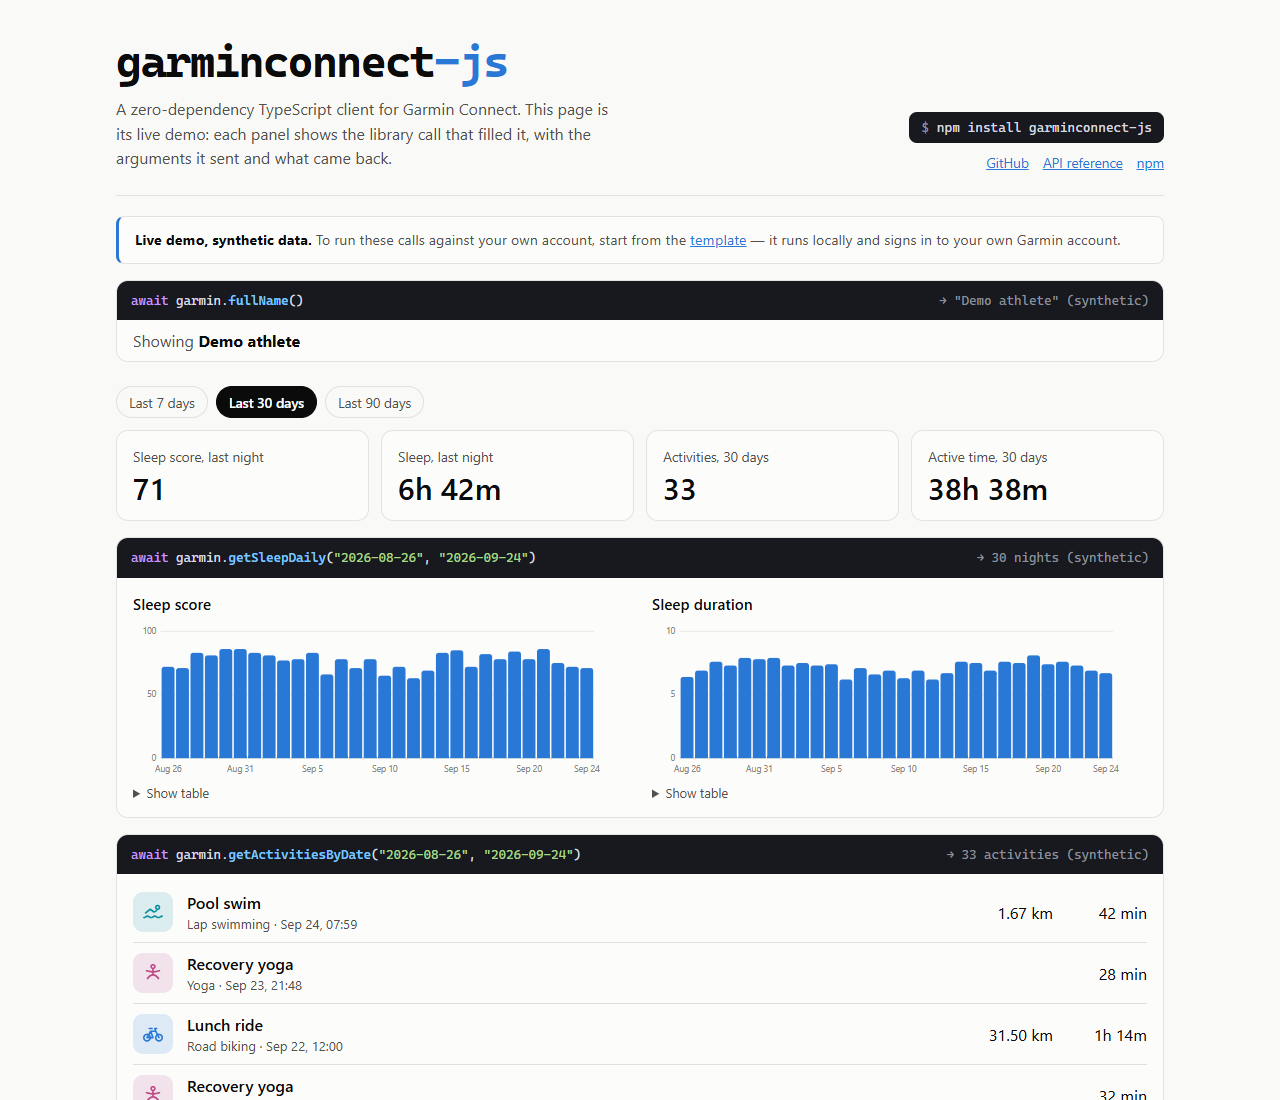Screen dimensions: 1280x1100
Task: Click the 31.50 km distance value
Action: tap(1021, 1035)
